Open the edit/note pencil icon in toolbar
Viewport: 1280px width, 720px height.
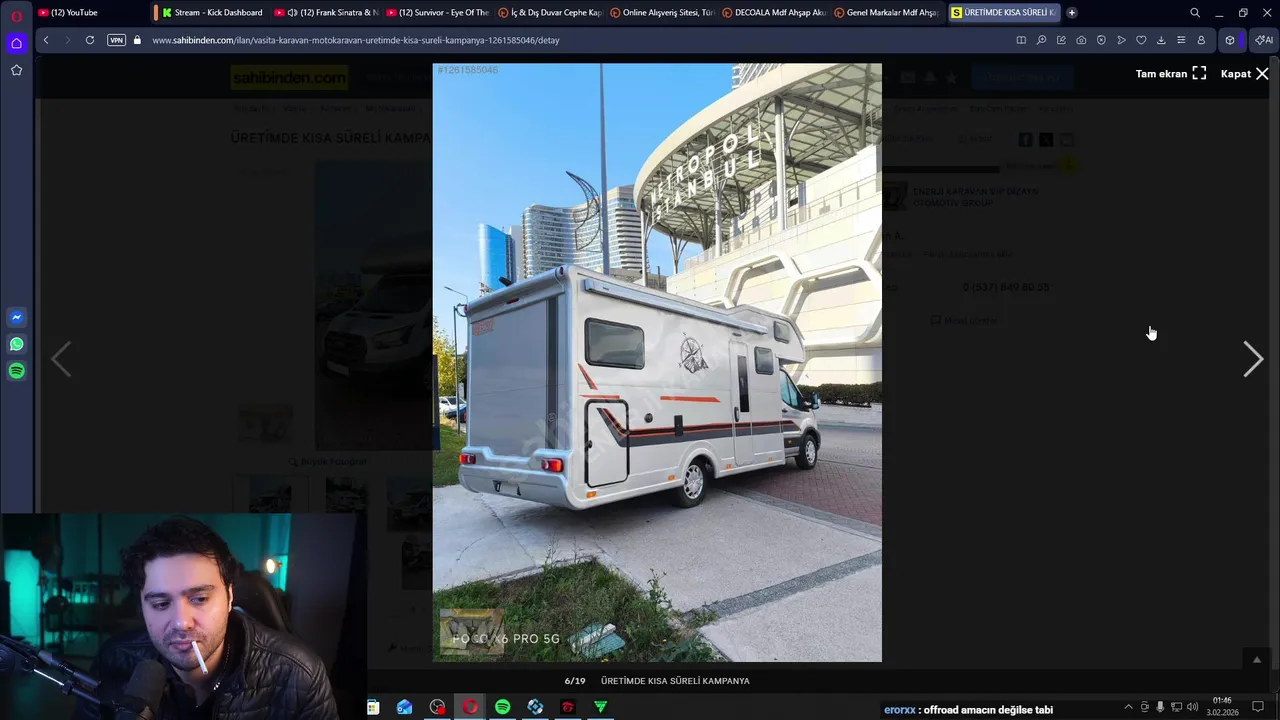pyautogui.click(x=1061, y=40)
